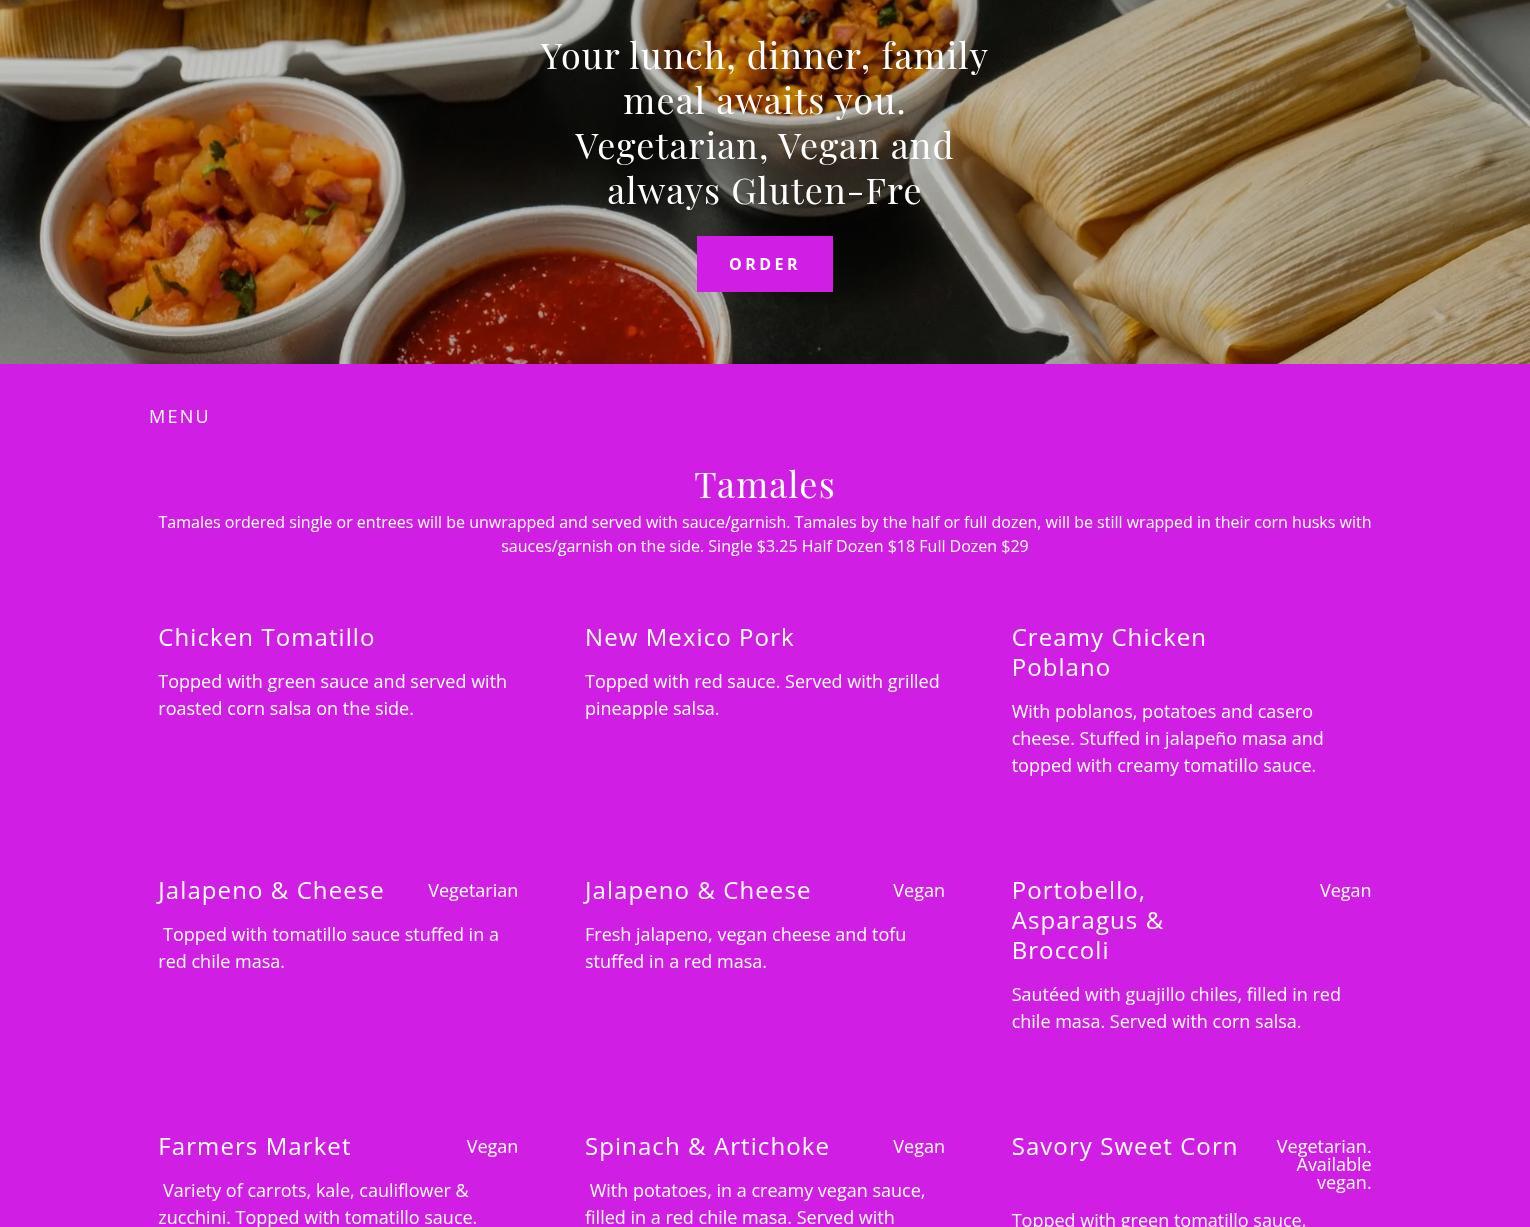Choose the Spinach & Artichoke item
The height and width of the screenshot is (1227, 1530).
click(707, 1146)
